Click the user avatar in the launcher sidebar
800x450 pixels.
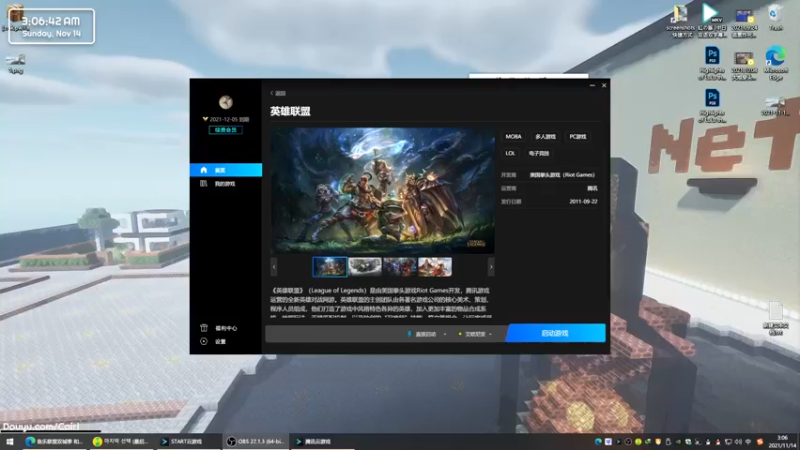coord(226,102)
